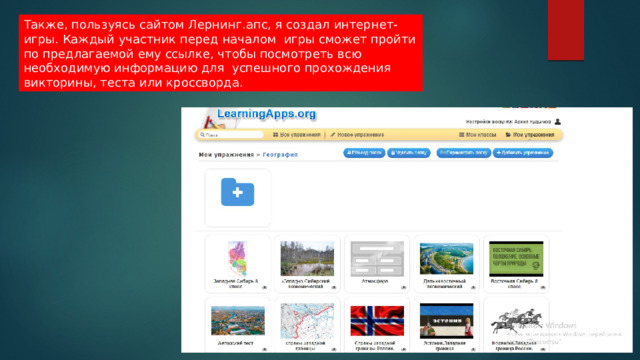This screenshot has height=360, width=640.
Task: Click the 'Атмосфера' exercise title text
Action: click(375, 281)
